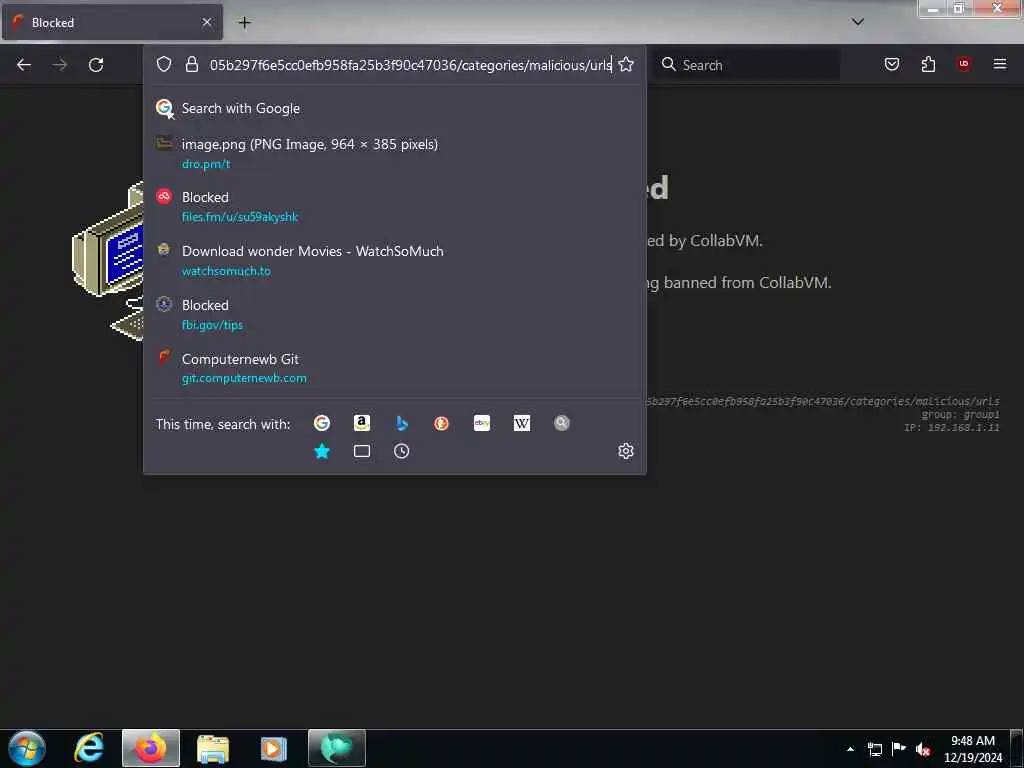Switch to Firefox taskbar button
Screen dimensions: 1024x768
[150, 748]
